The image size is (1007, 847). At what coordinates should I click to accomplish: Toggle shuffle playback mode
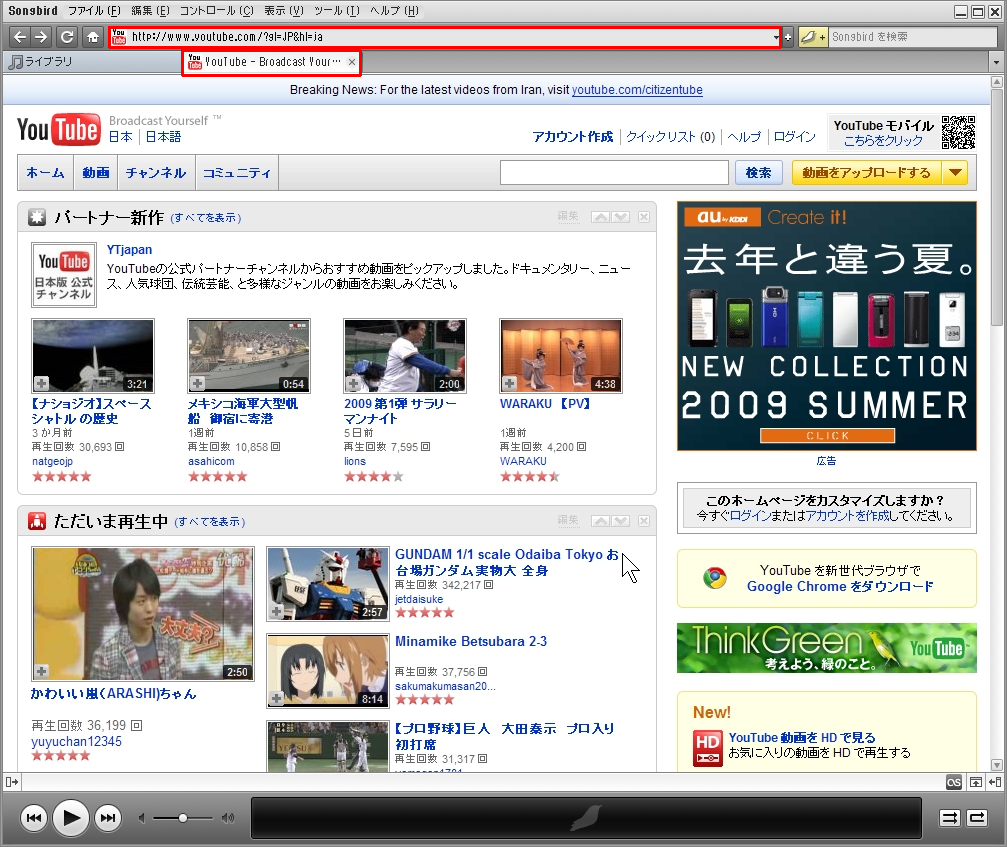tap(949, 817)
